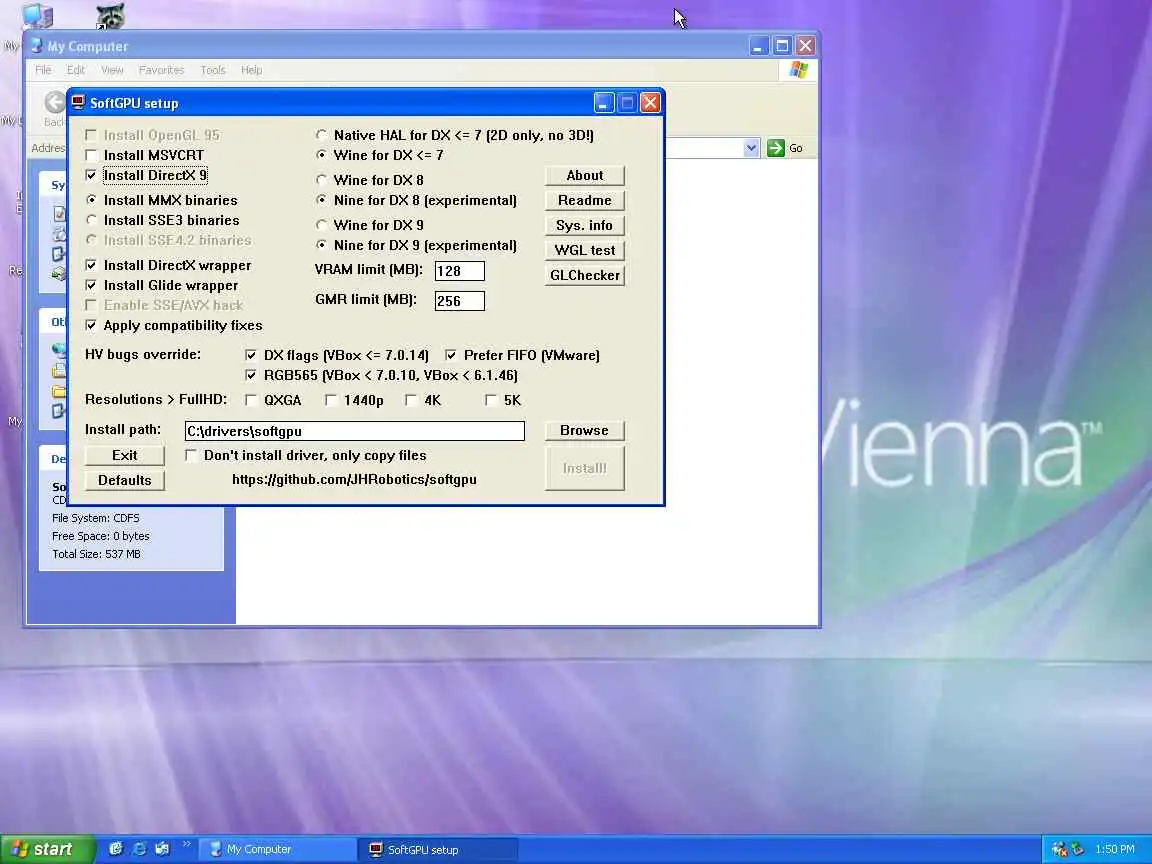Click the GMR limit input field
This screenshot has width=1152, height=864.
[459, 301]
